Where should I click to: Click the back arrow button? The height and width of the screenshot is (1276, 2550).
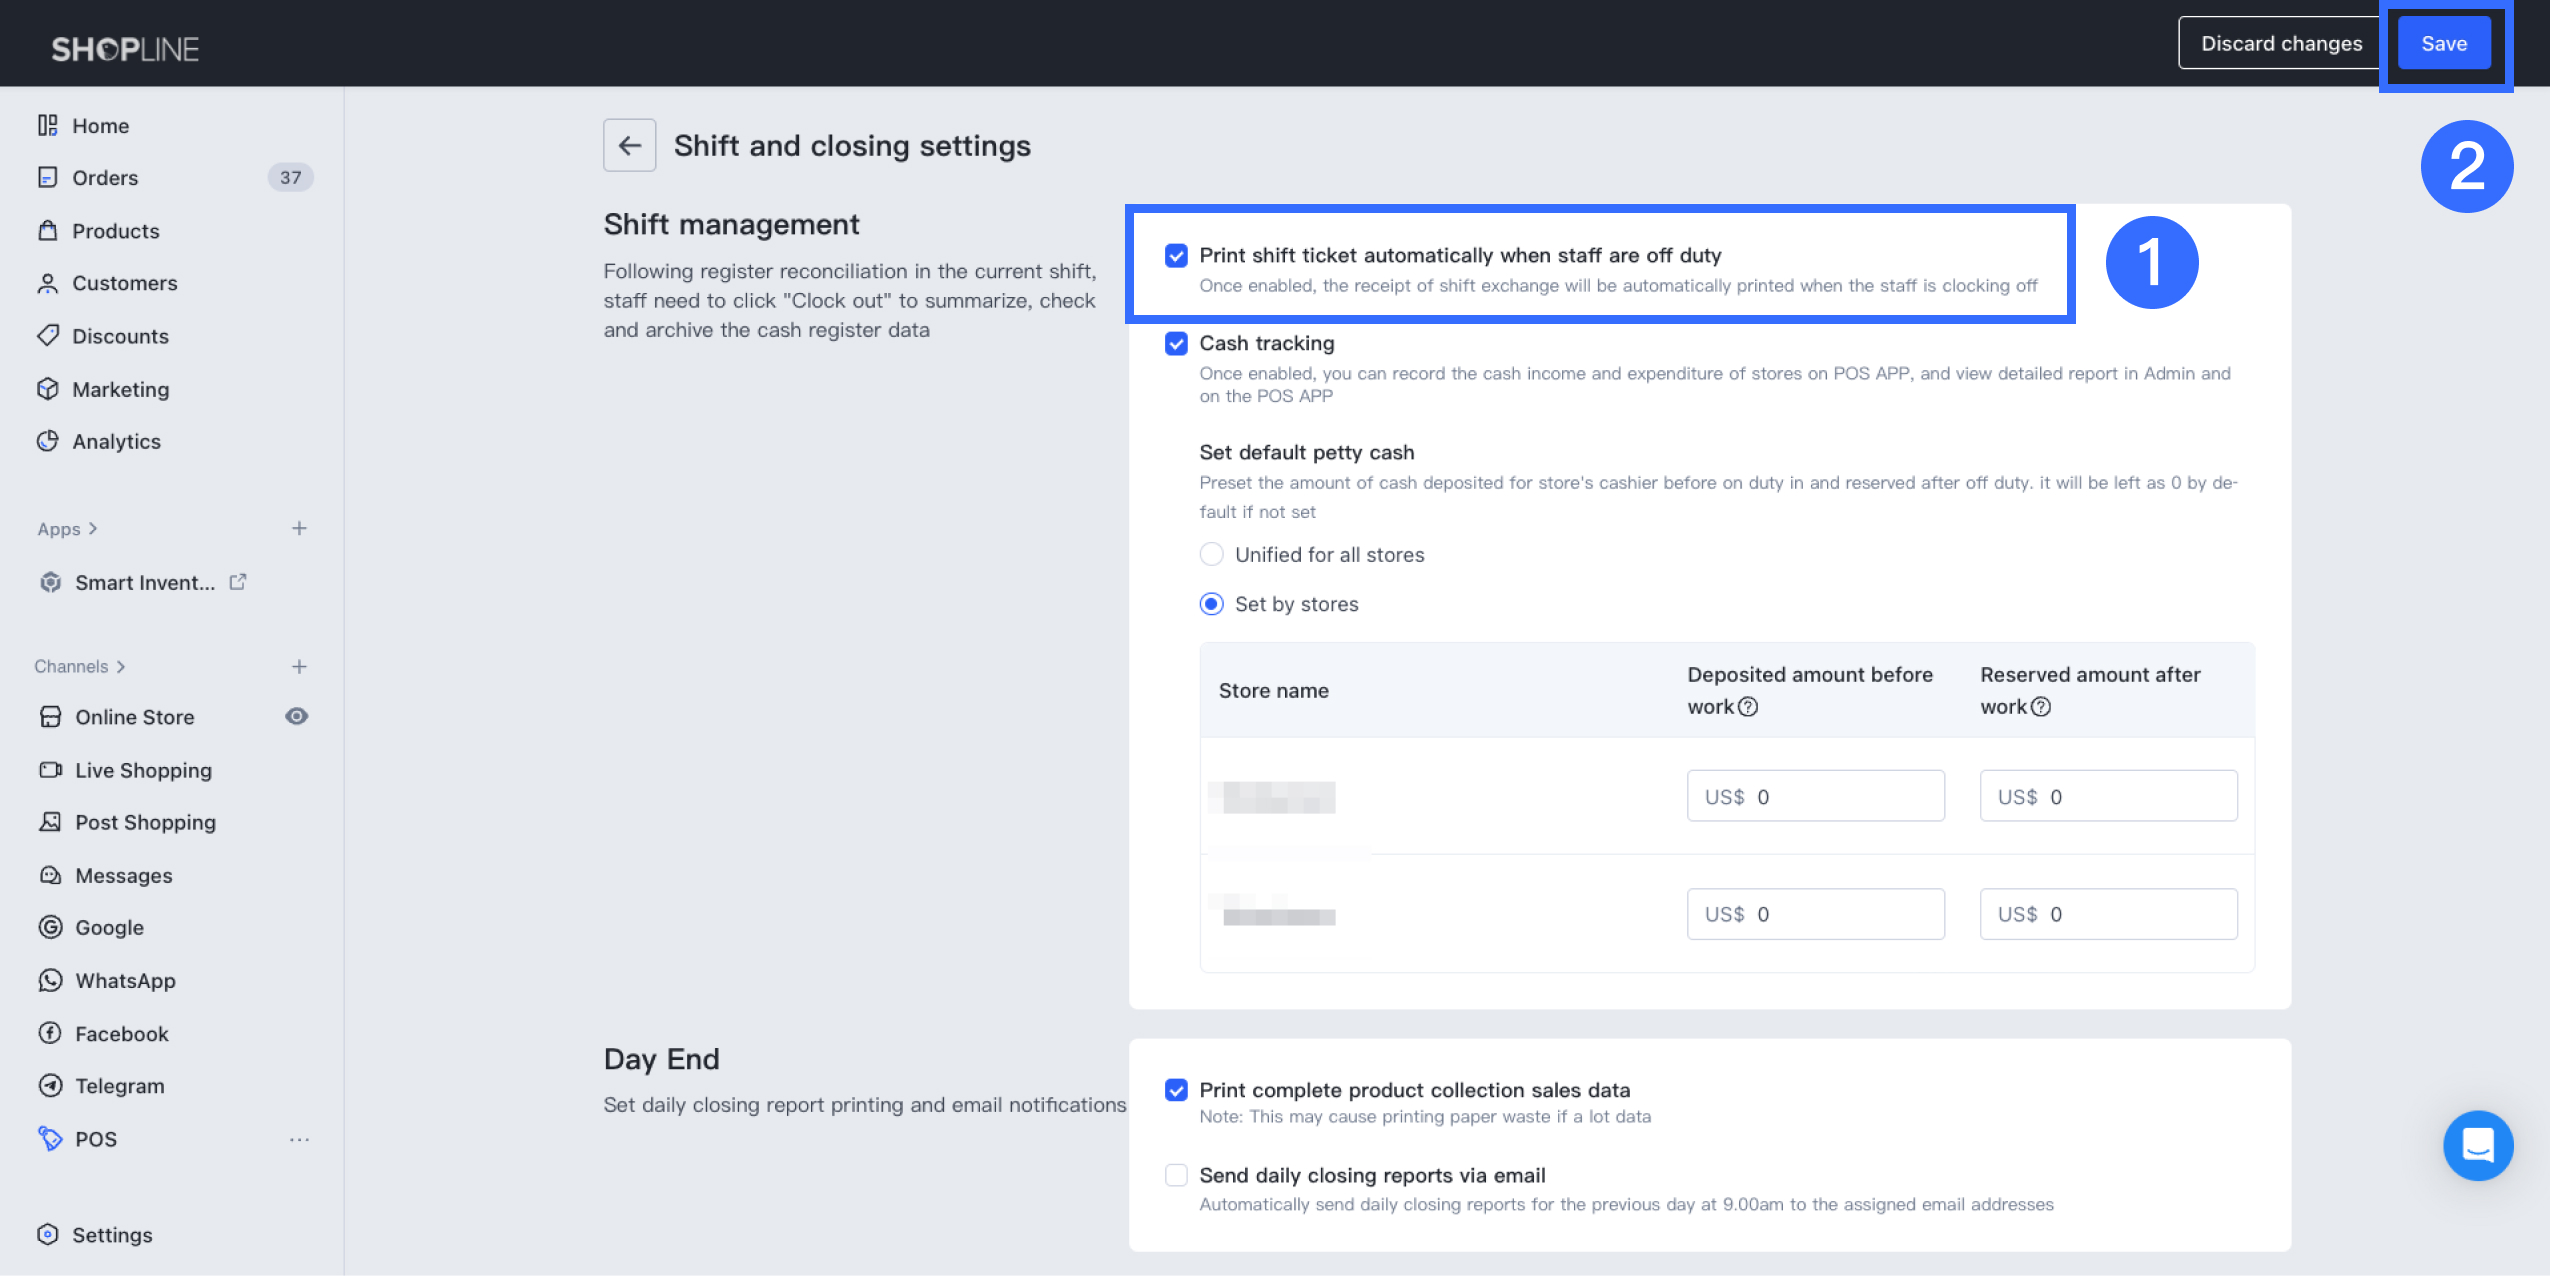(629, 146)
